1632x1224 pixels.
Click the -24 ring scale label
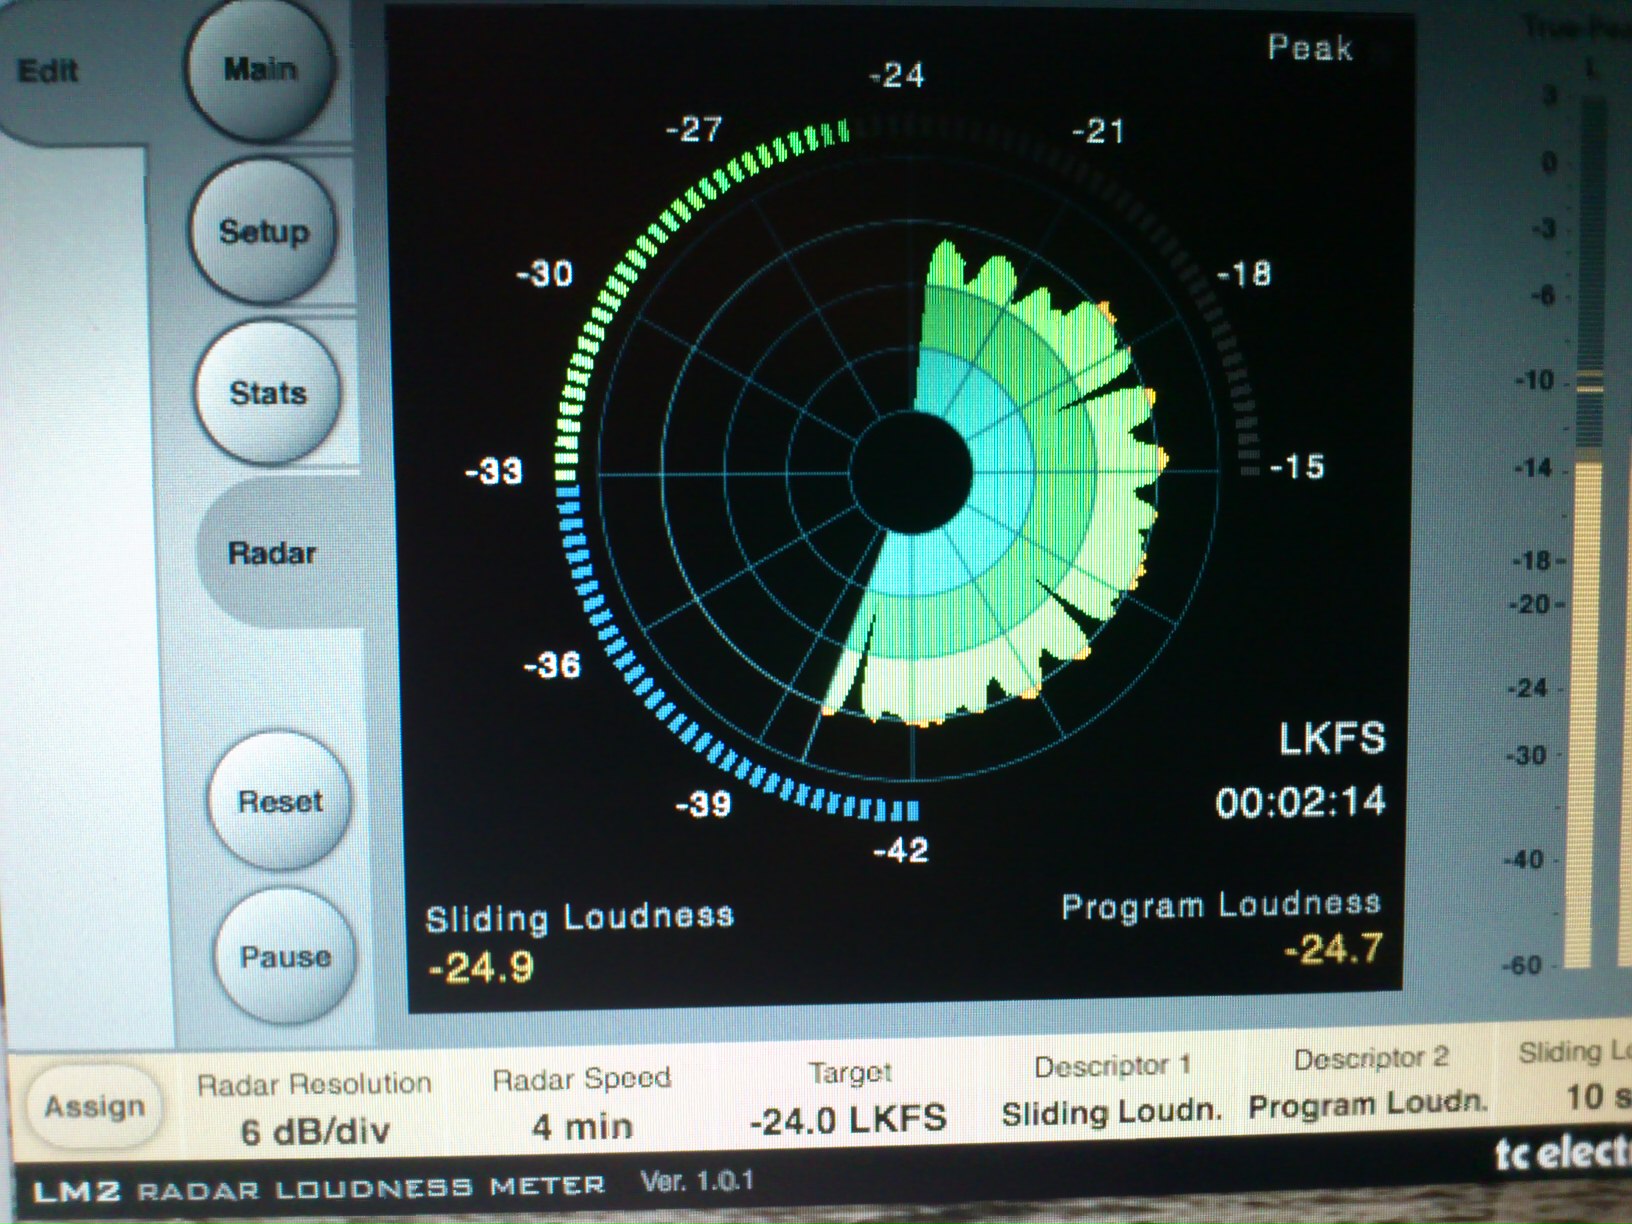pos(896,75)
